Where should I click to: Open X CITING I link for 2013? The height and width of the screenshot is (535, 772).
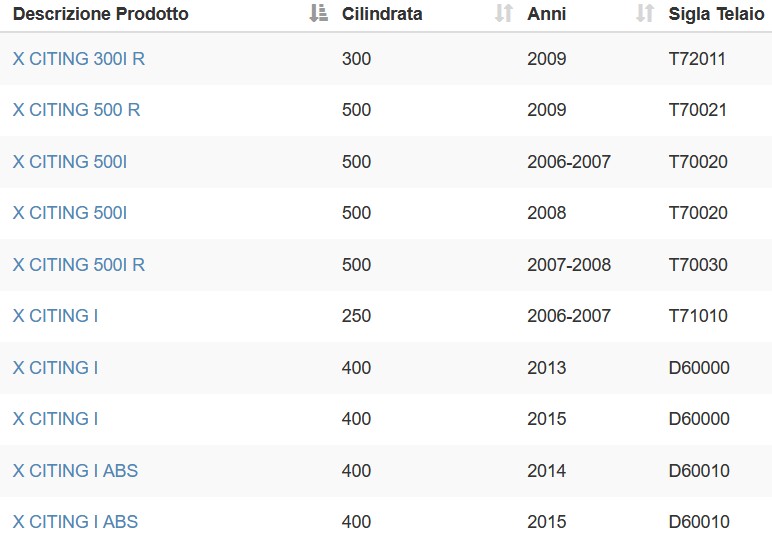[56, 368]
